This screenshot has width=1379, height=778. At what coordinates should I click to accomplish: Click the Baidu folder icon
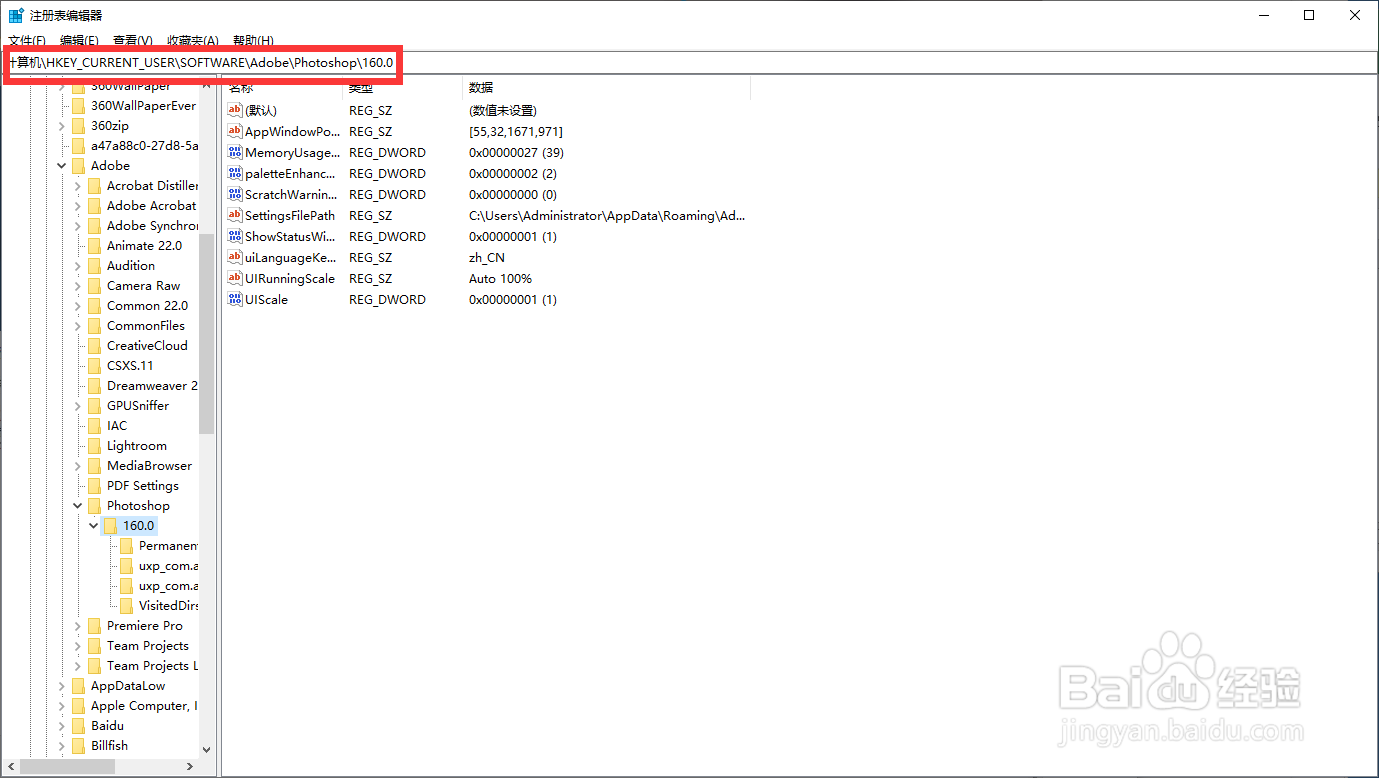79,726
